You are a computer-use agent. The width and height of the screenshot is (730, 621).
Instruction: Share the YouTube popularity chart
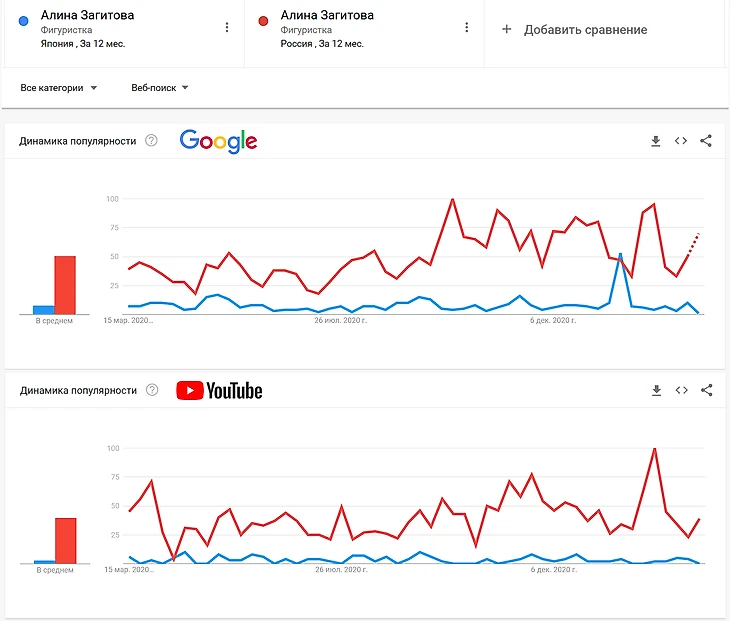706,390
